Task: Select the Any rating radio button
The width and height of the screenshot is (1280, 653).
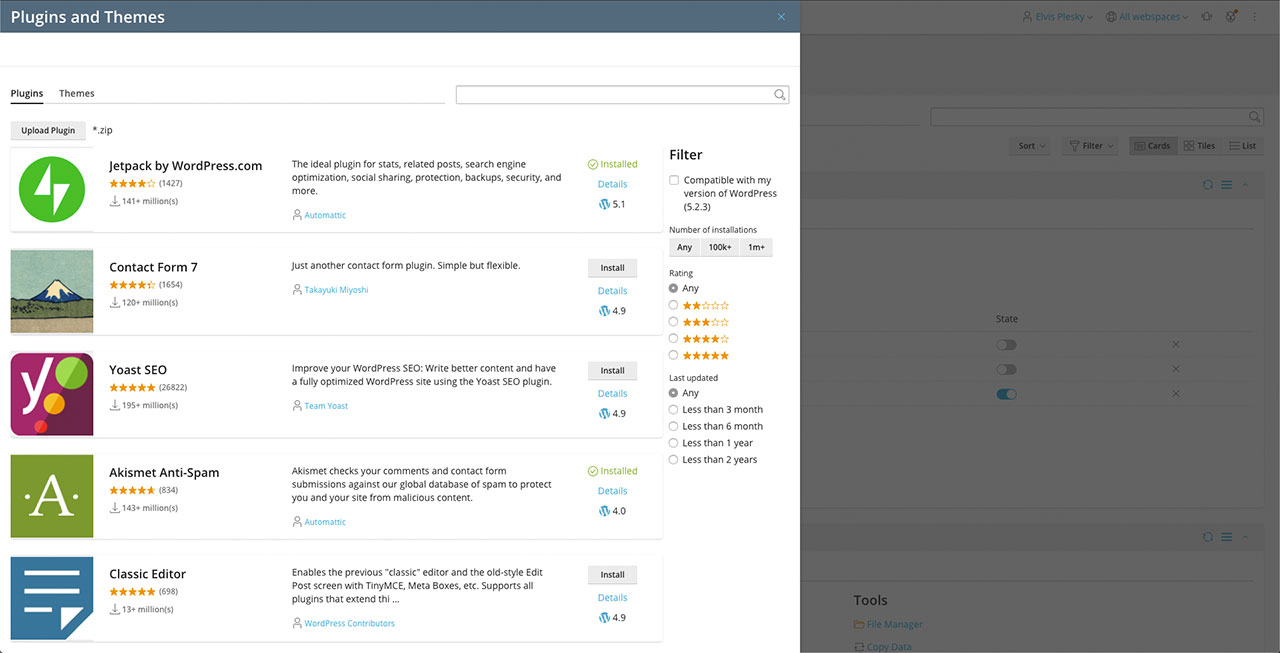Action: pyautogui.click(x=673, y=288)
